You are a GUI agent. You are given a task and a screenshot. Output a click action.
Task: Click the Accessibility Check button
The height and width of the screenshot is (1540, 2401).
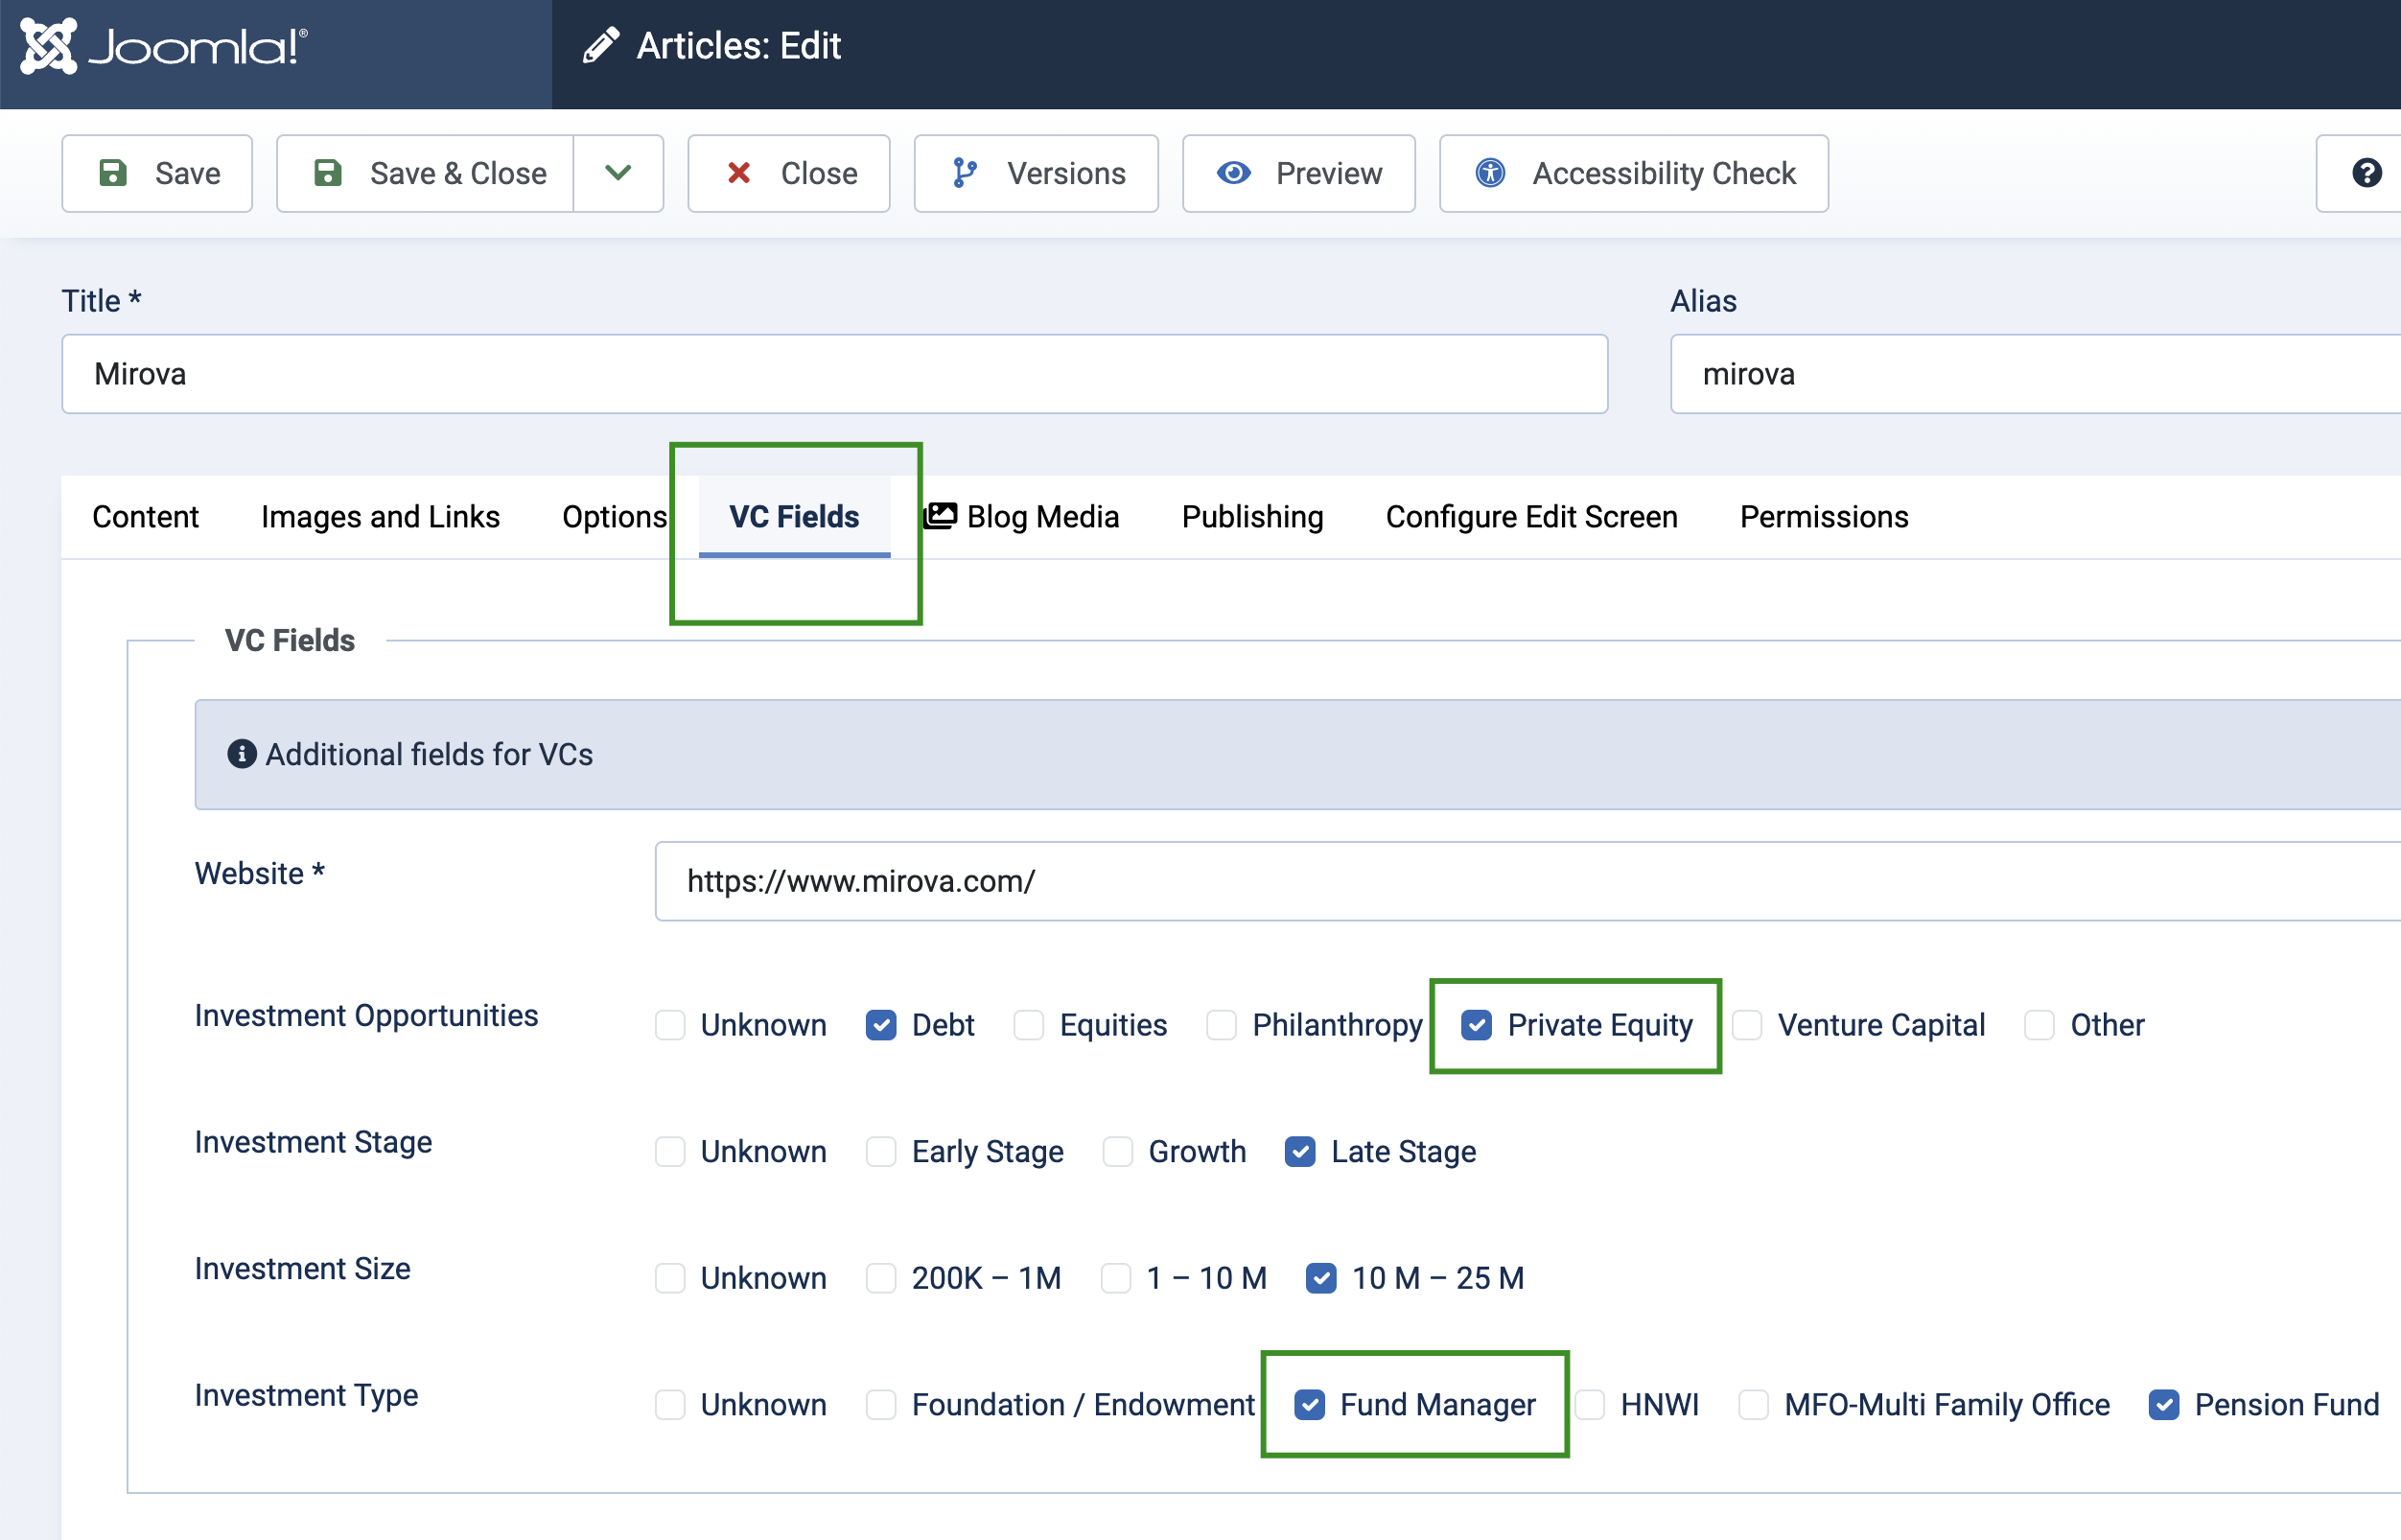[1634, 173]
